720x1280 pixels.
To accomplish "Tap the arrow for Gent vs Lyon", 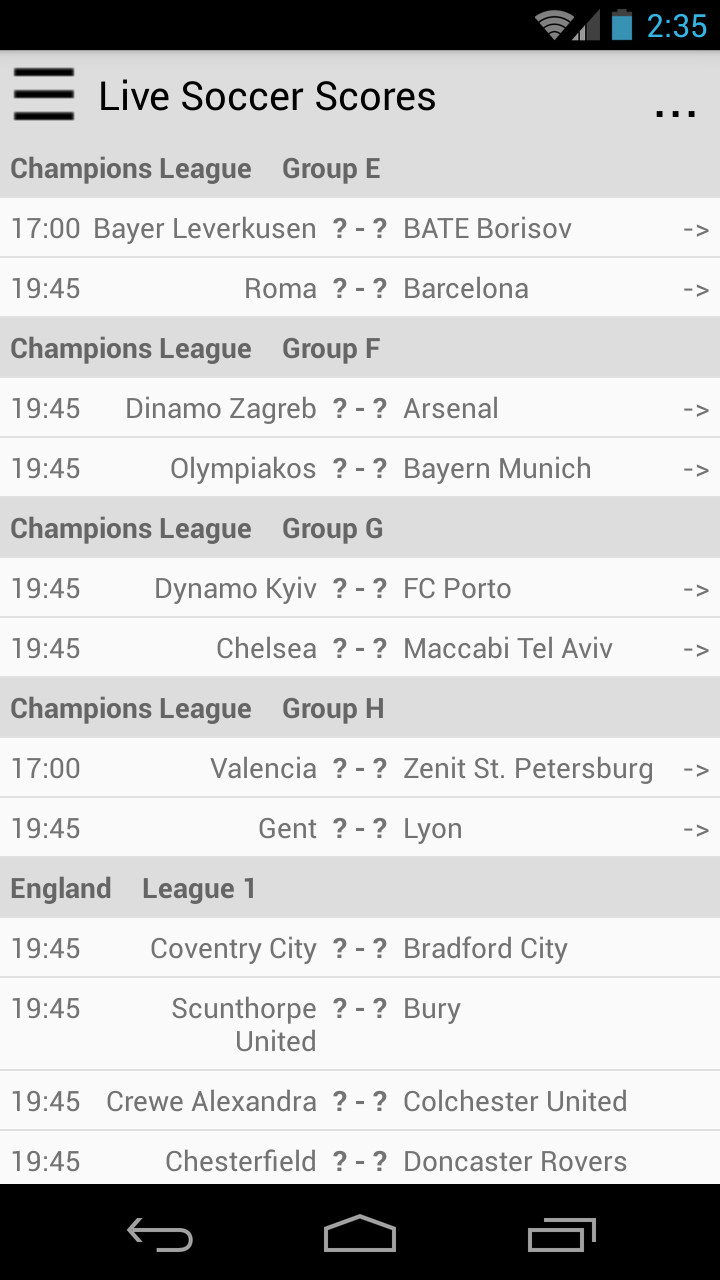I will pos(695,830).
